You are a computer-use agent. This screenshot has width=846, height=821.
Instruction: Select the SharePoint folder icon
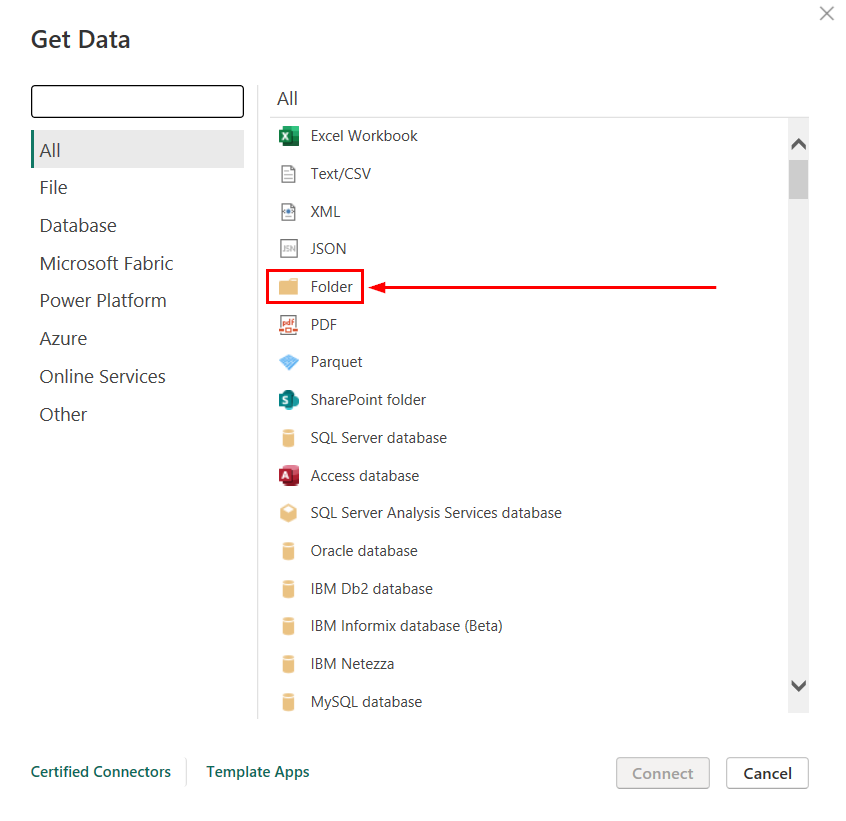289,400
